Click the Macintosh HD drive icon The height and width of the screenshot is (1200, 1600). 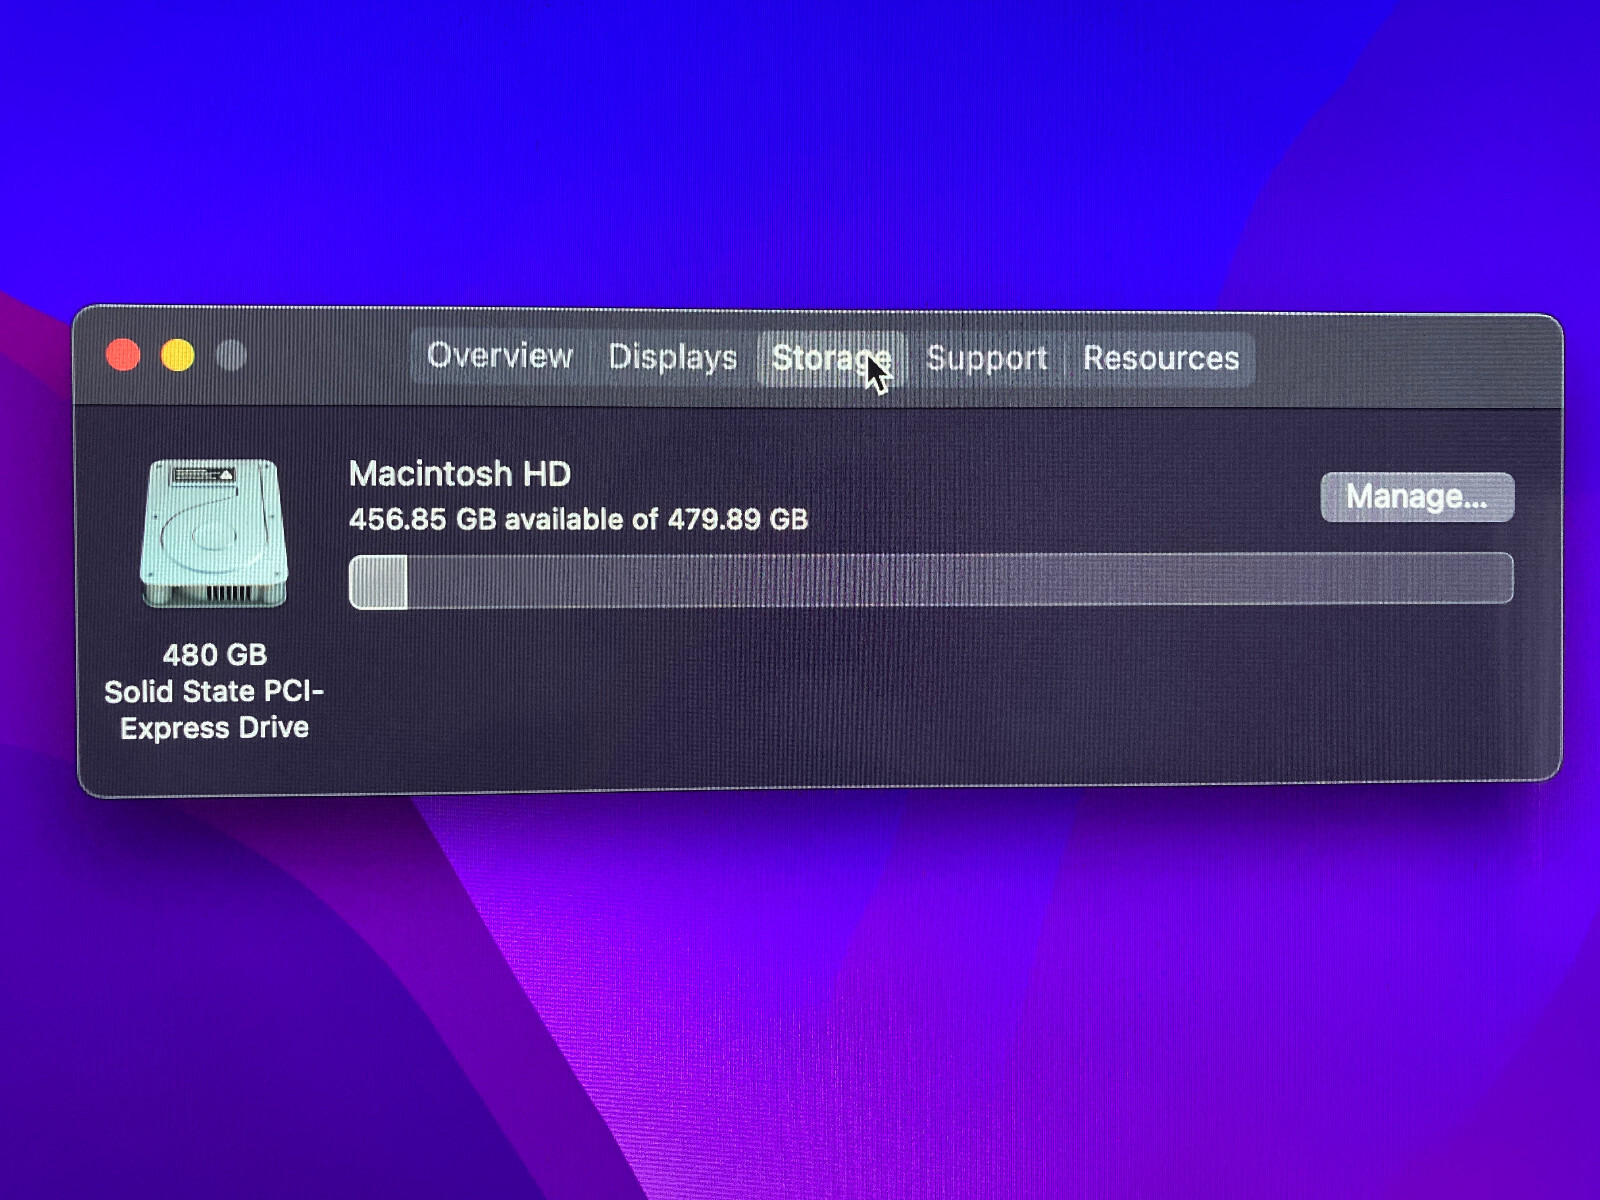coord(214,533)
